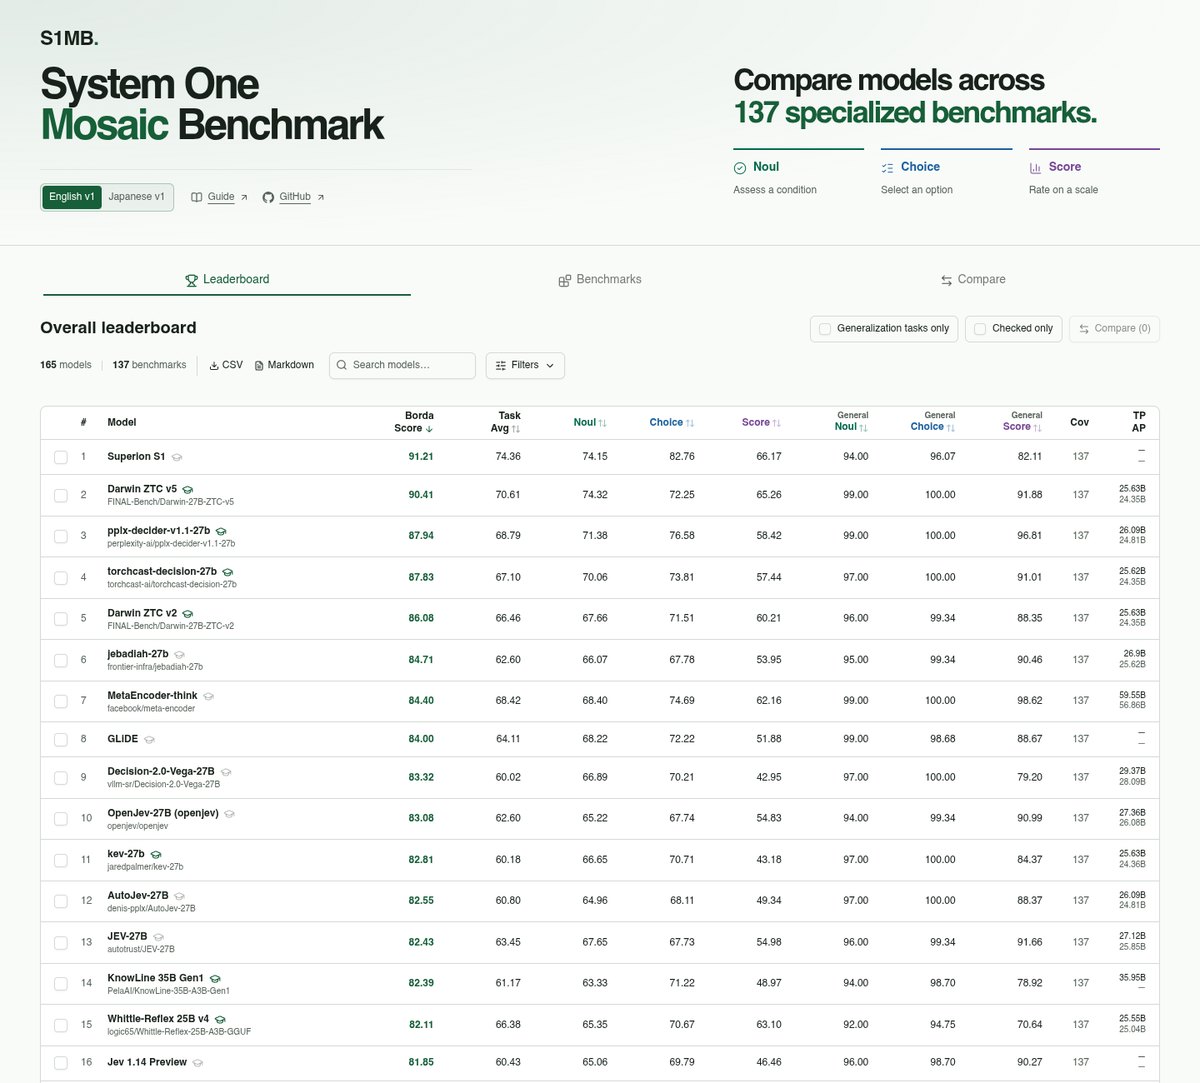Click the Benchmarks tab icon
This screenshot has height=1083, width=1200.
[x=565, y=280]
